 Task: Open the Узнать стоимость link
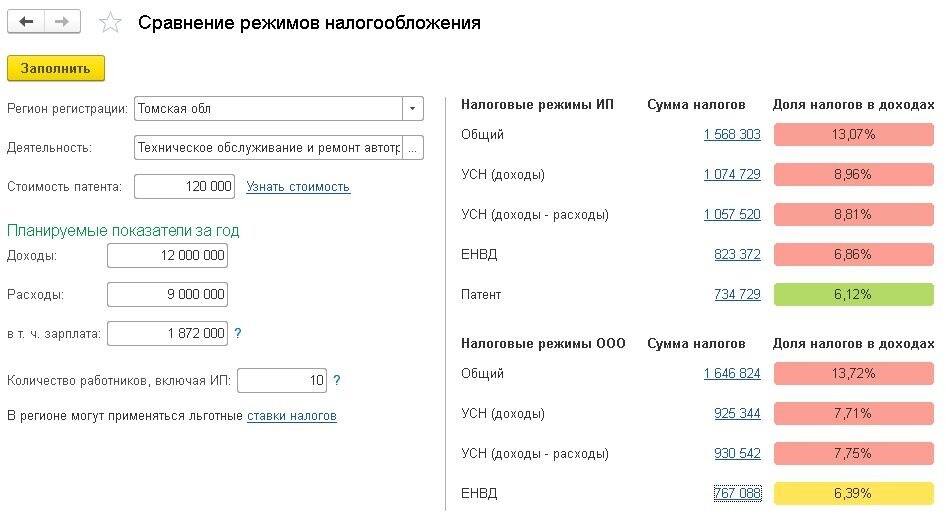pyautogui.click(x=298, y=187)
